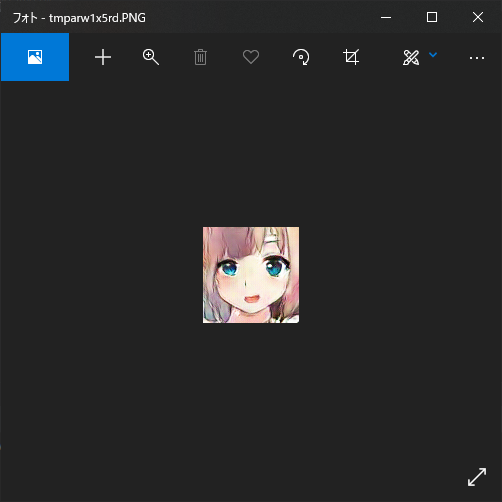
Task: Open the photo collection view icon
Action: [x=35, y=57]
